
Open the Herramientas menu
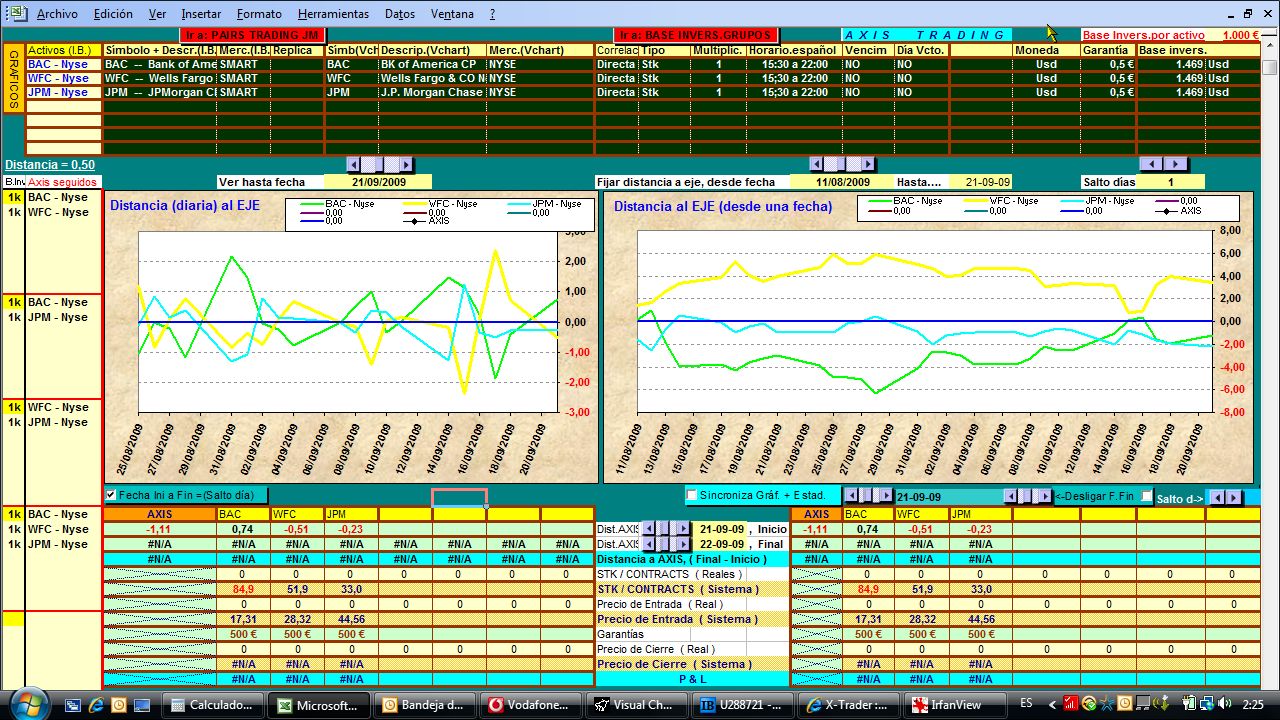click(x=333, y=14)
